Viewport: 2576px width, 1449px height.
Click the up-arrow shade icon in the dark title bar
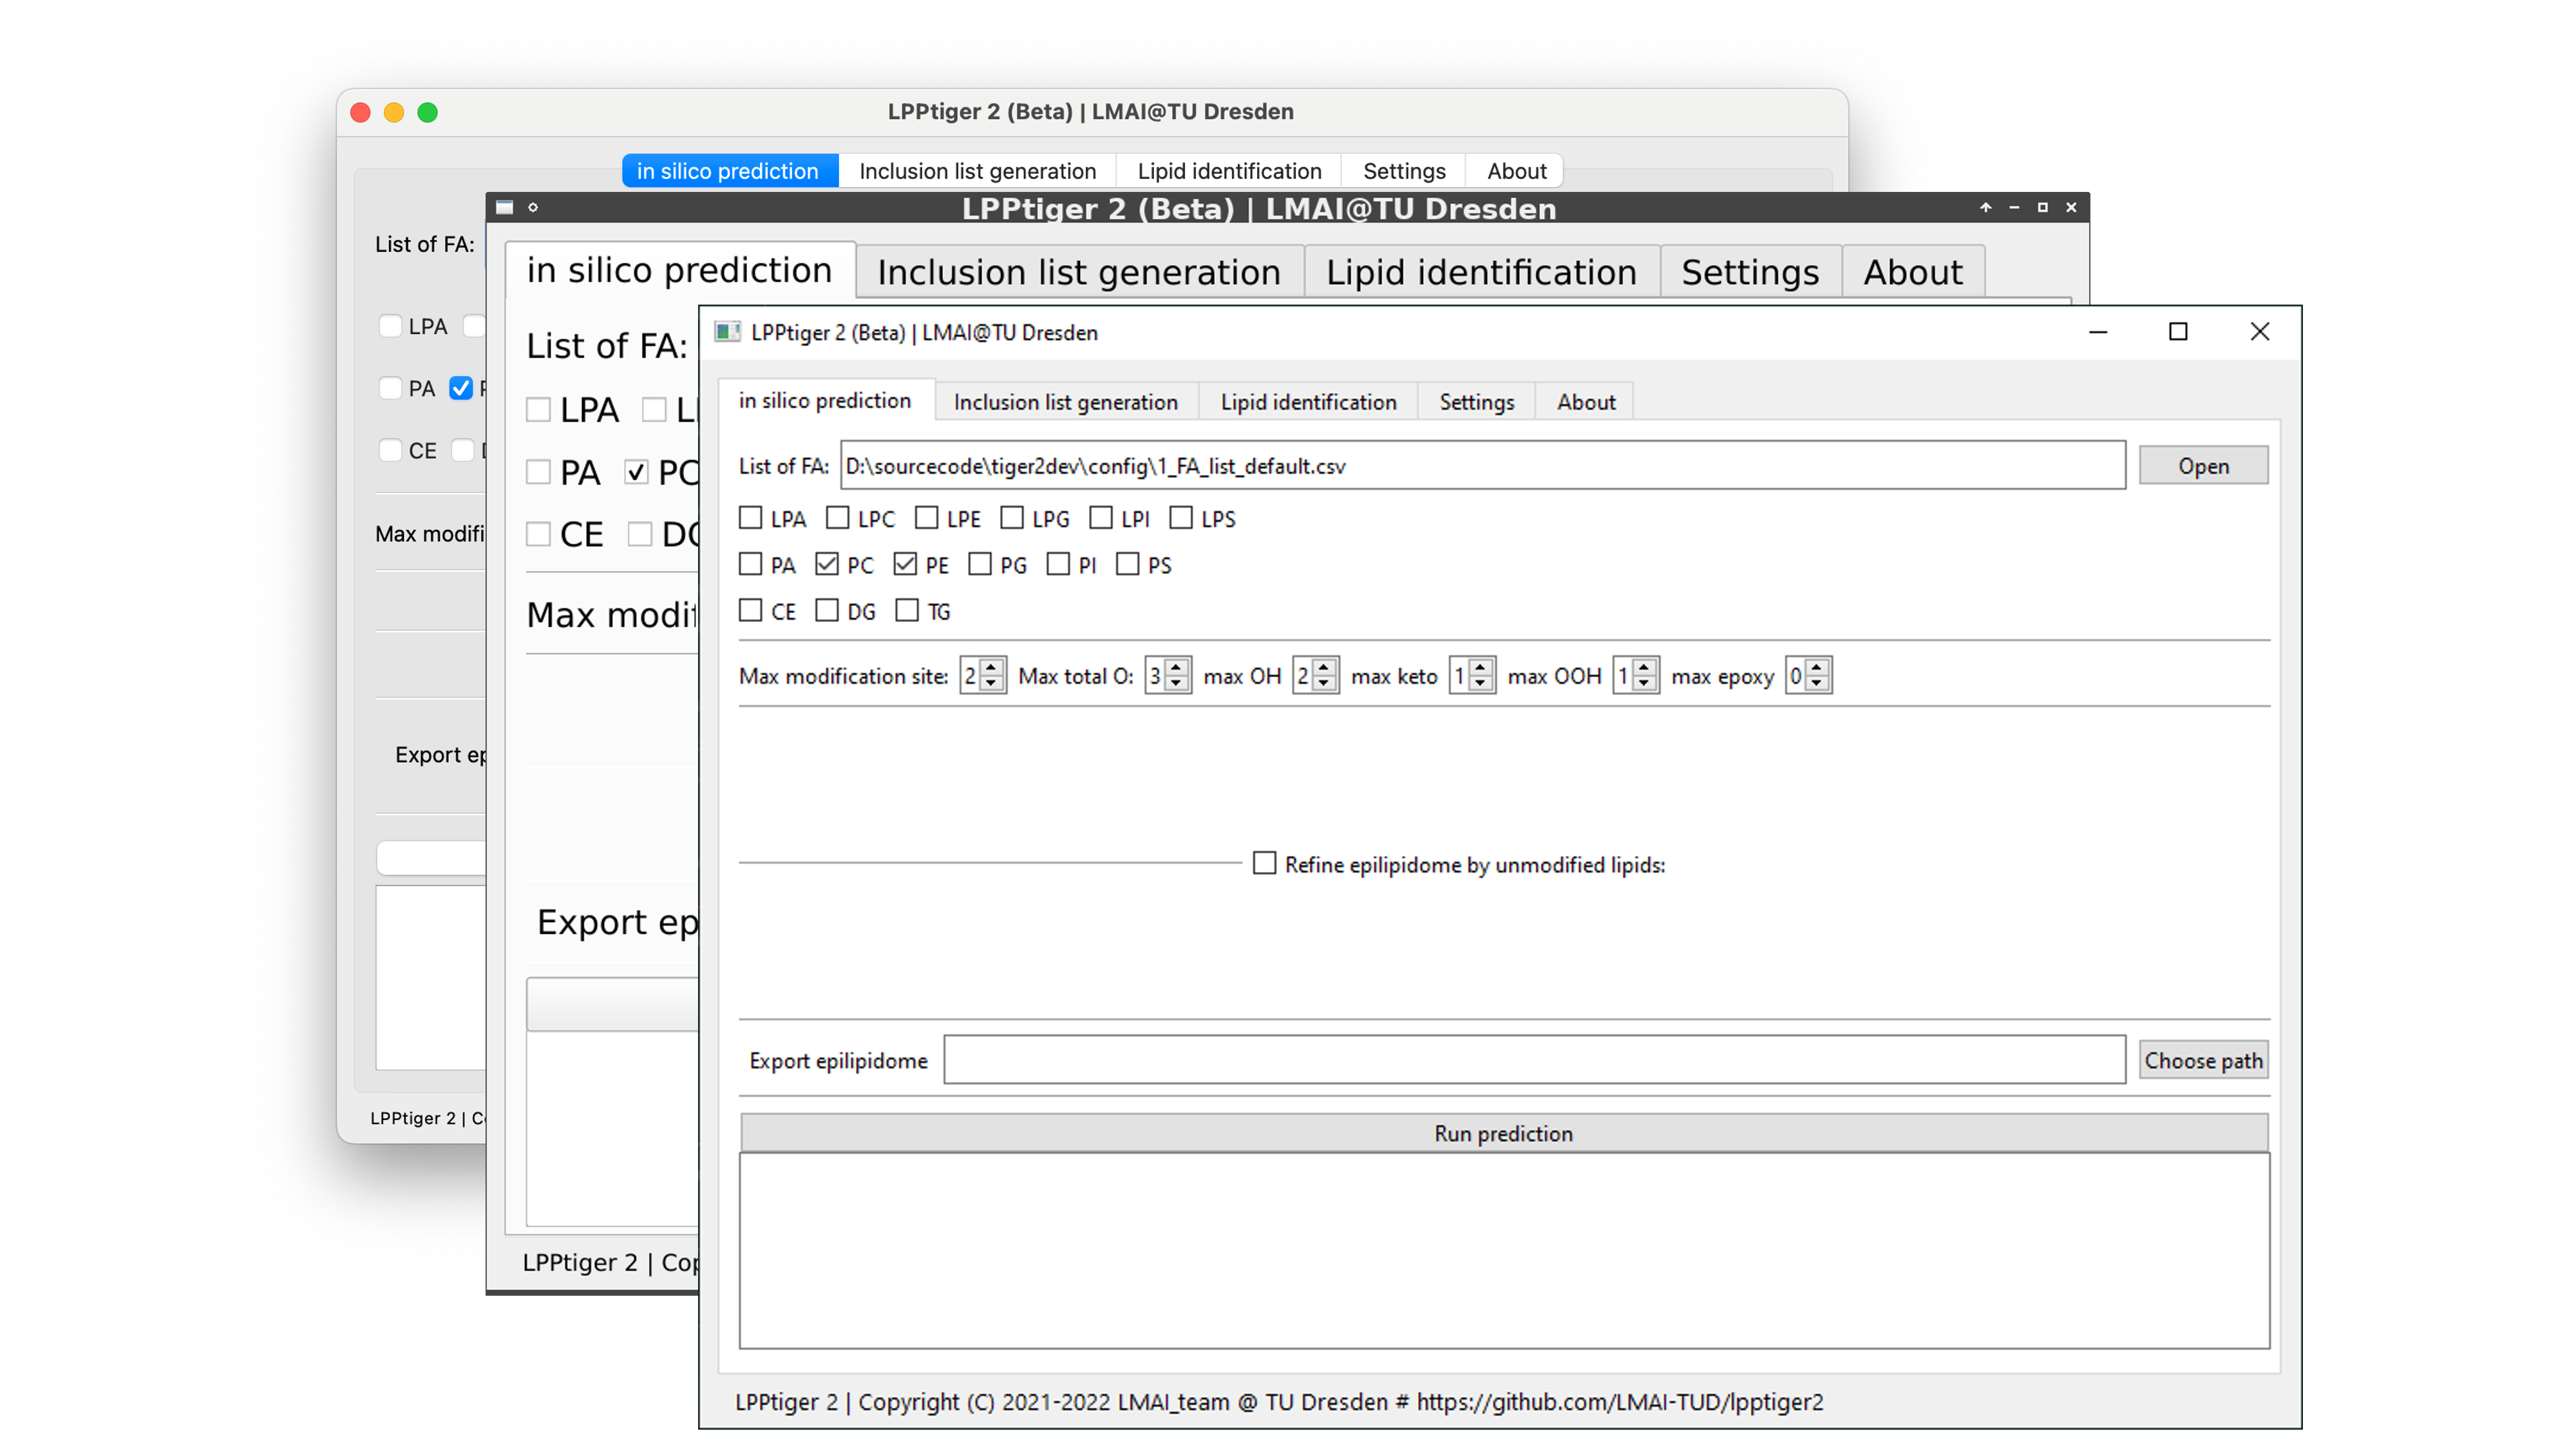1986,207
